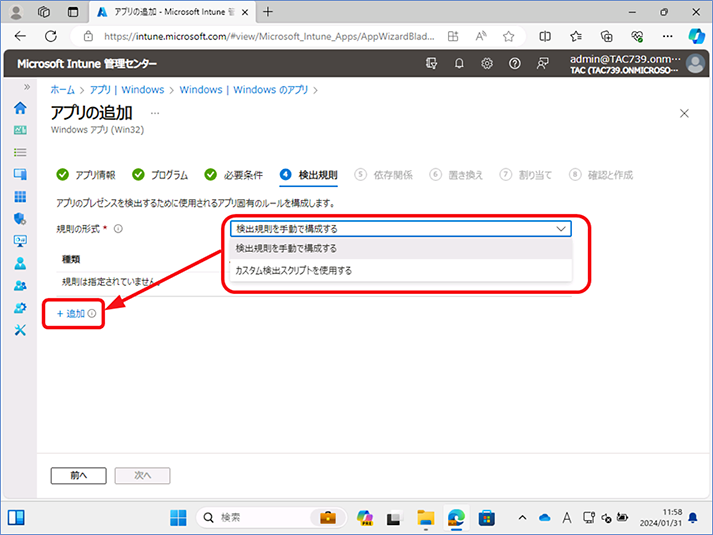Open the Endpoint security shield icon
The width and height of the screenshot is (713, 535).
[20, 219]
